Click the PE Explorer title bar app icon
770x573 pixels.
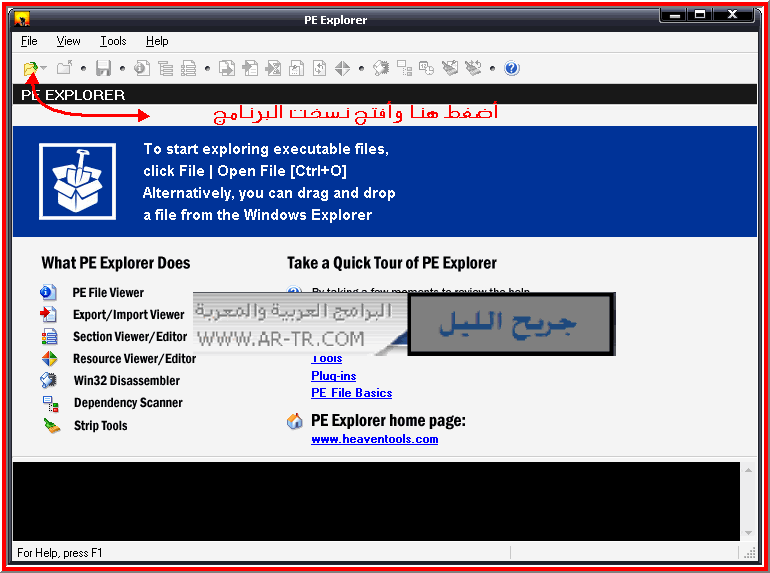(22, 20)
